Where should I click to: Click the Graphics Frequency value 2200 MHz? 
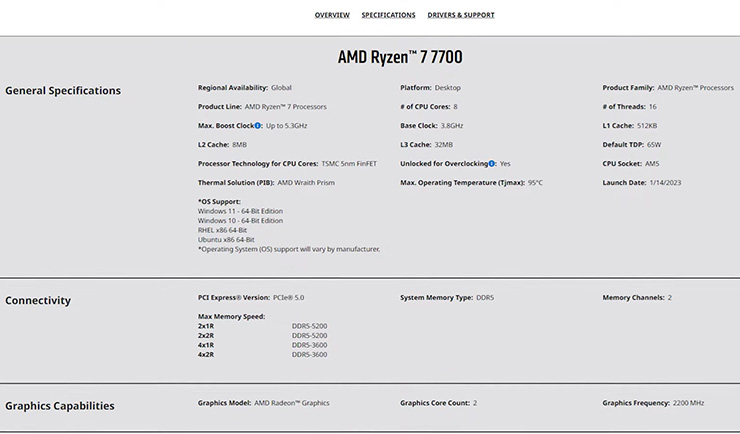(688, 403)
